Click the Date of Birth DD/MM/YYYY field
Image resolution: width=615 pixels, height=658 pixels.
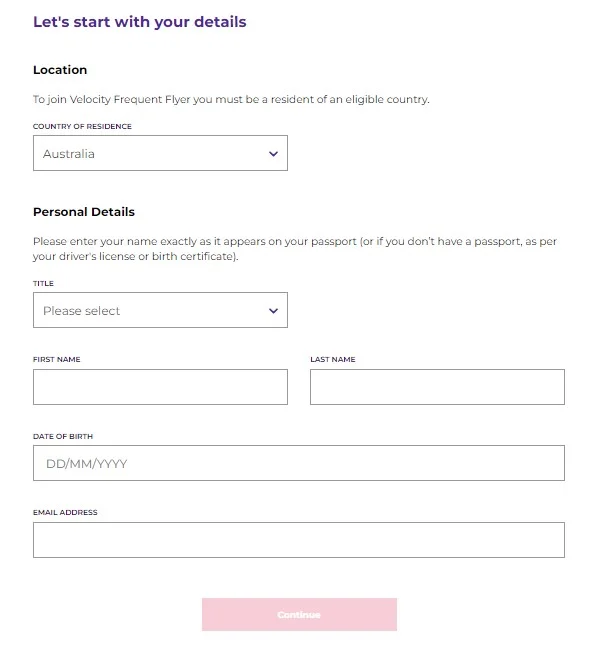pyautogui.click(x=298, y=463)
